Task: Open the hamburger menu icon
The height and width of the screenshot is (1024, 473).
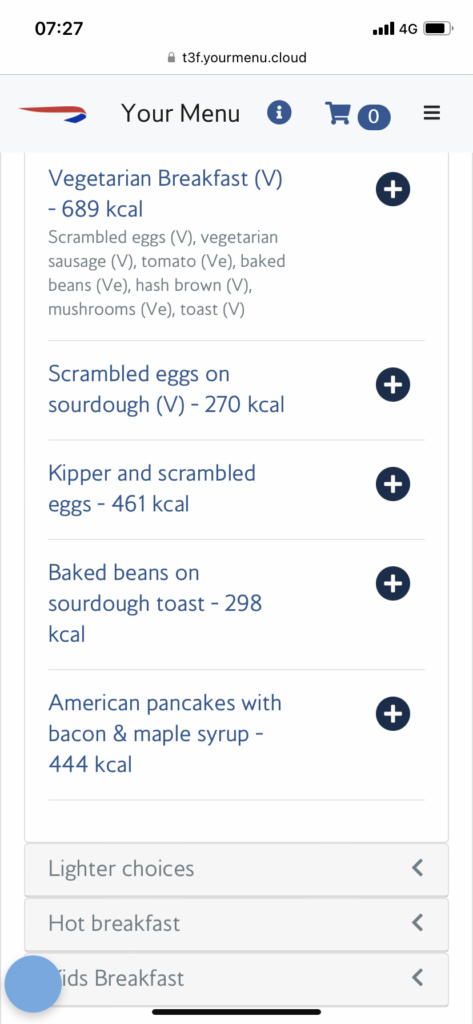Action: tap(432, 113)
